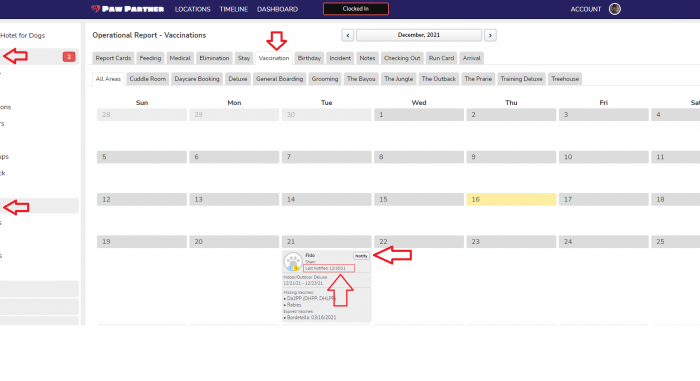Viewport: 700px width, 381px height.
Task: Select calendar day 1 cell
Action: click(419, 115)
